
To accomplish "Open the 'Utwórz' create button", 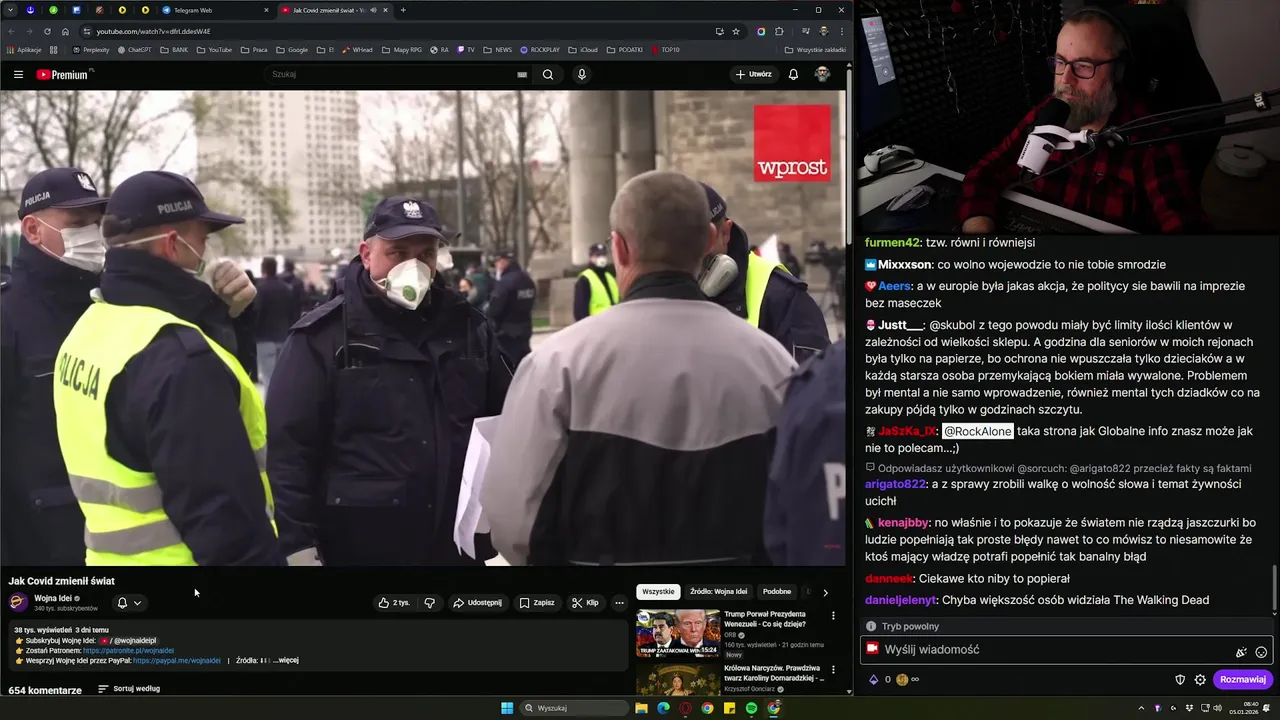I will 754,74.
